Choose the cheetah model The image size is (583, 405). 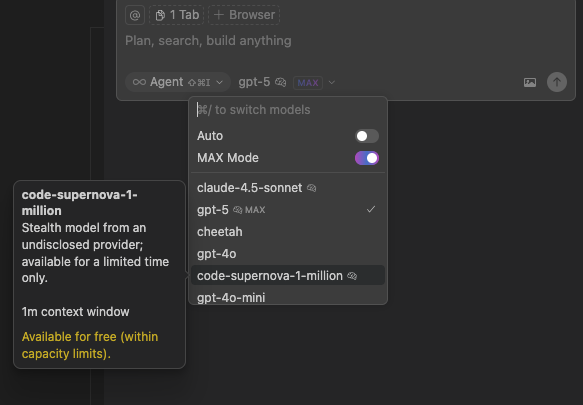coord(288,232)
